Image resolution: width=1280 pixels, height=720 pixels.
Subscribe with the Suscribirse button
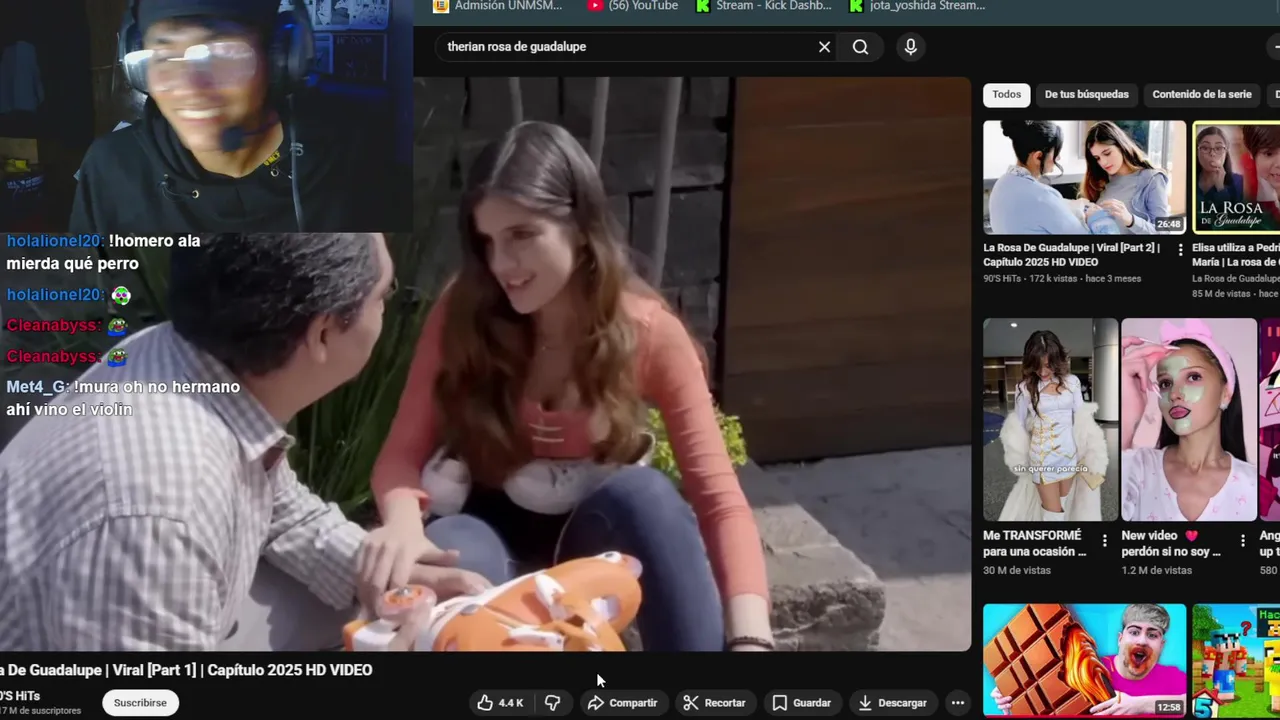pyautogui.click(x=140, y=703)
